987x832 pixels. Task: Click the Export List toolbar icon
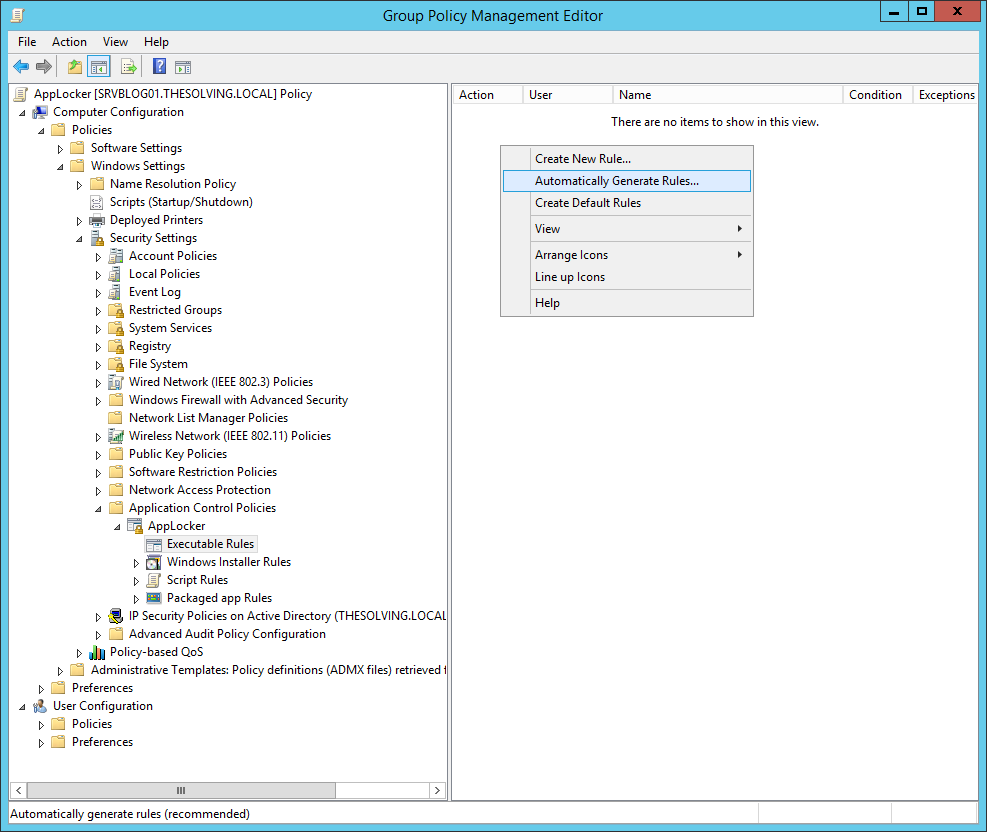click(128, 66)
